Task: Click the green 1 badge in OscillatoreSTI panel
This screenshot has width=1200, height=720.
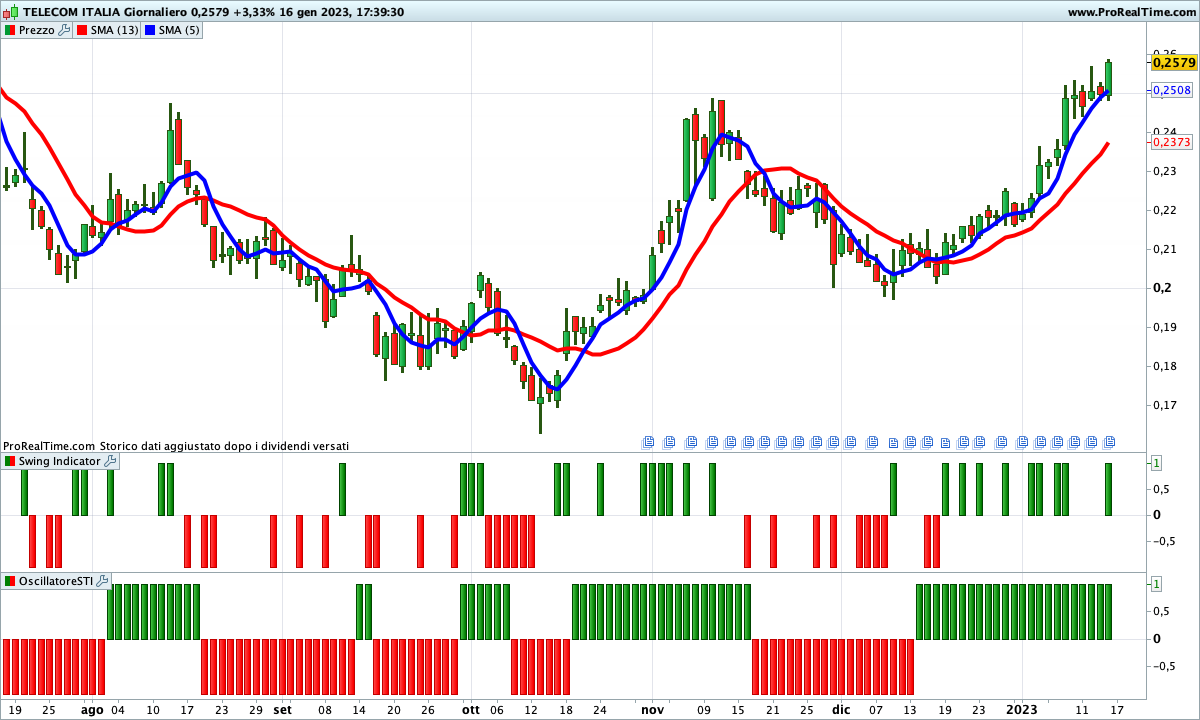Action: (x=1156, y=583)
